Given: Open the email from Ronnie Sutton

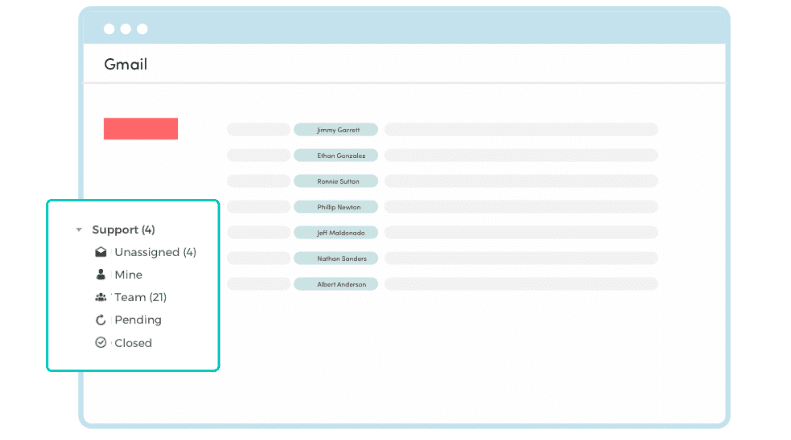Looking at the screenshot, I should click(x=336, y=181).
